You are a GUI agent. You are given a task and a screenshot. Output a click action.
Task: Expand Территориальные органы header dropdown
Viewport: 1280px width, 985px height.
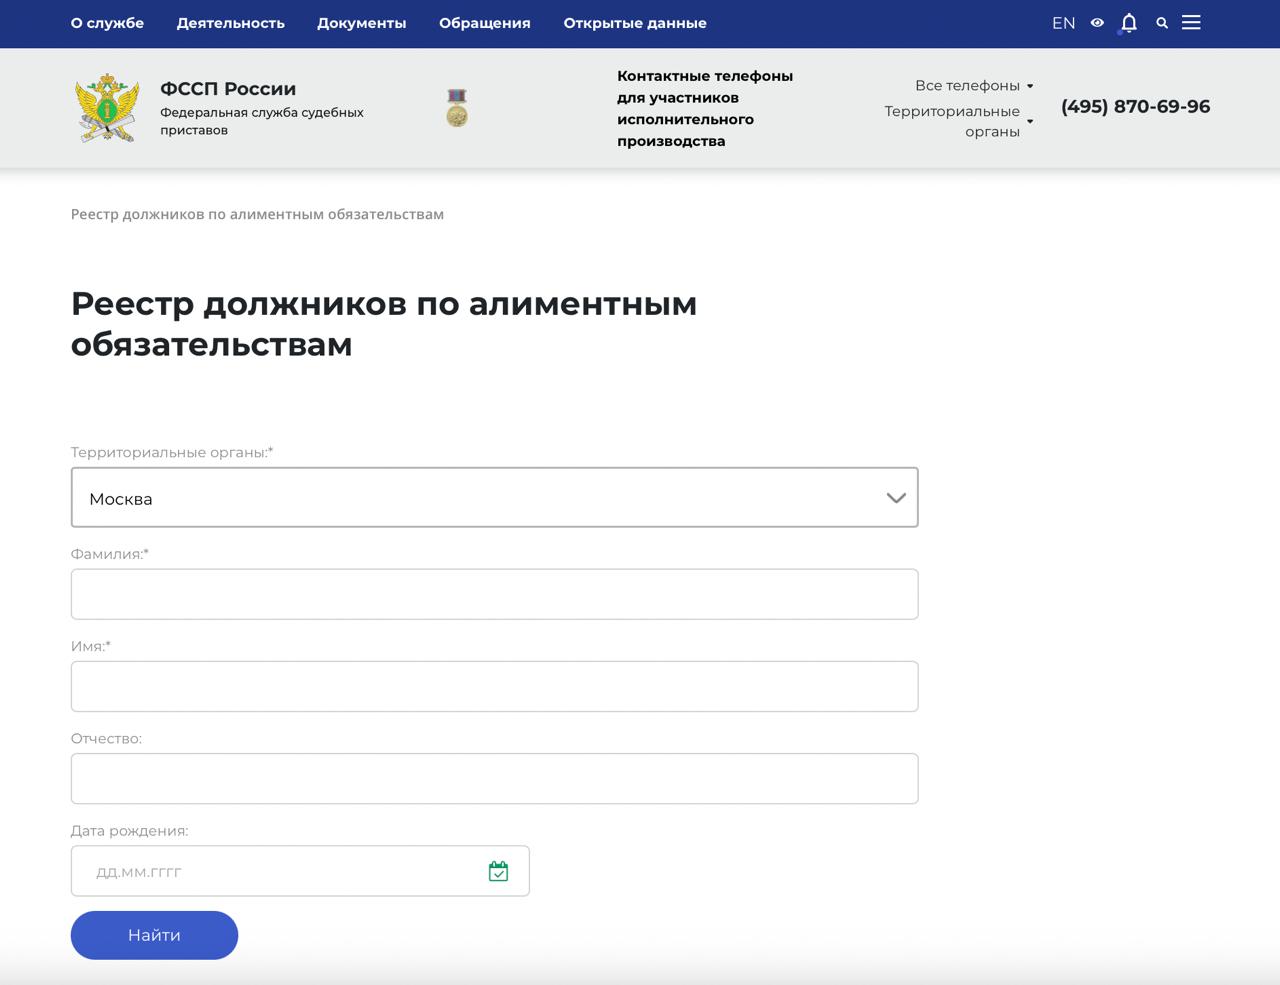pos(957,121)
